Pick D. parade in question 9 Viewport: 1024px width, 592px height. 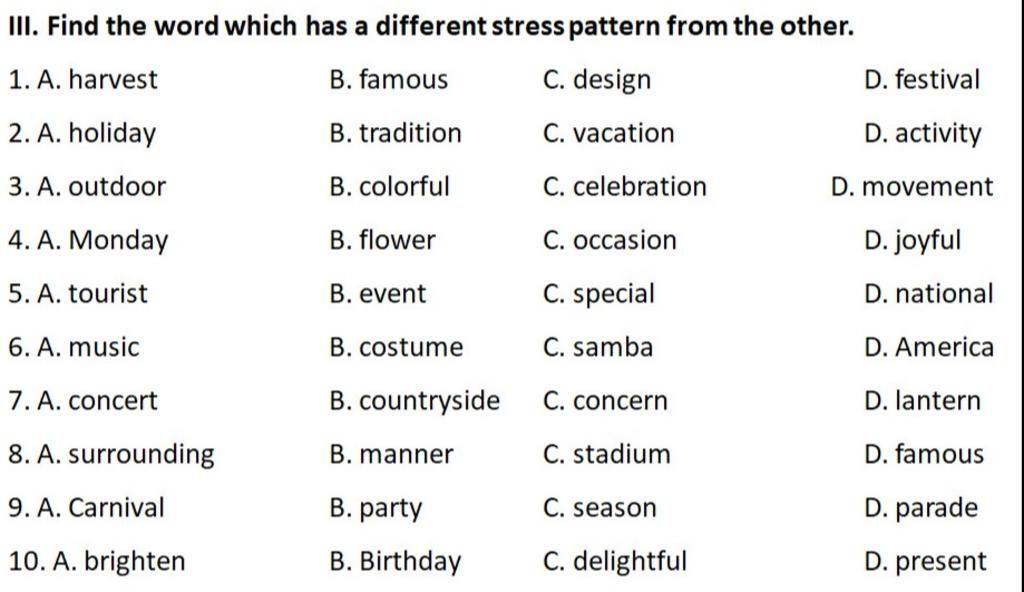pos(921,508)
